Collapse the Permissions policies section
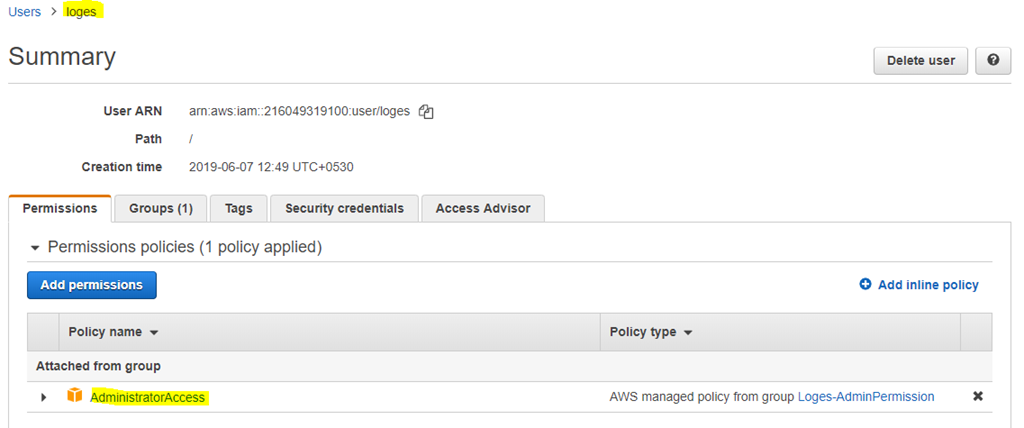 click(x=35, y=248)
